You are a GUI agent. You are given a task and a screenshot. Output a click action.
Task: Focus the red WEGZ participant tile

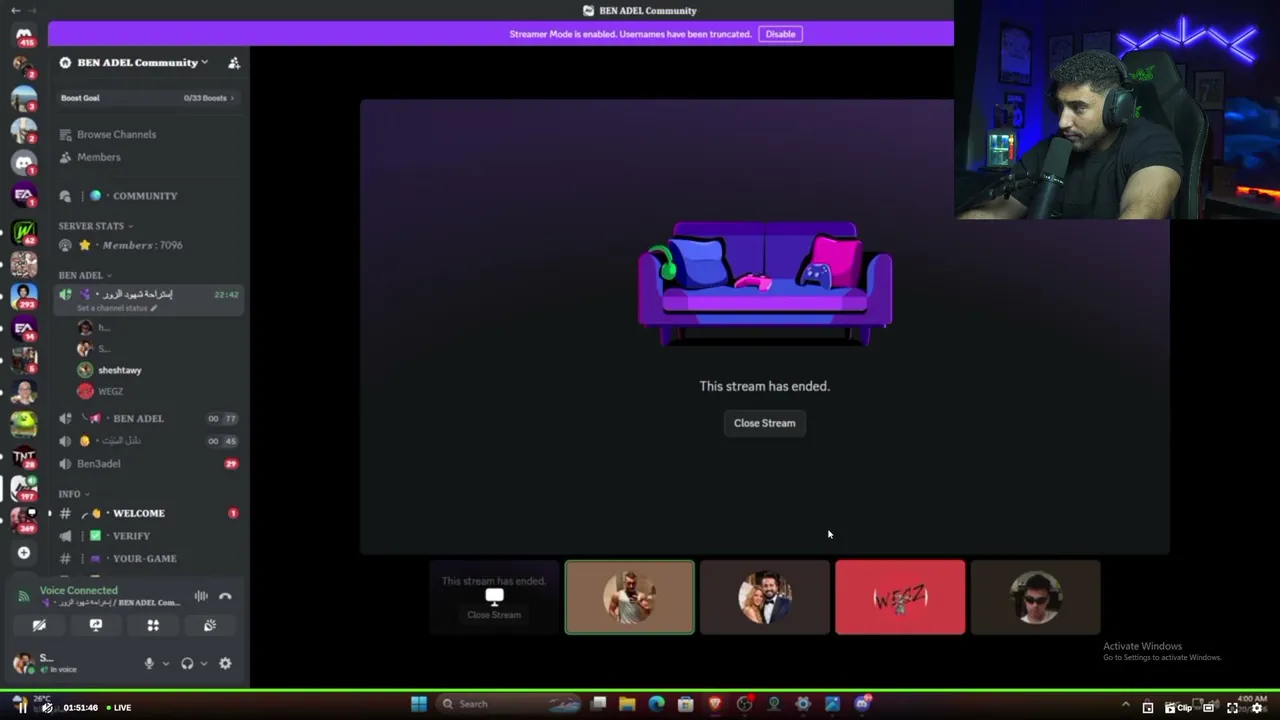pos(900,597)
